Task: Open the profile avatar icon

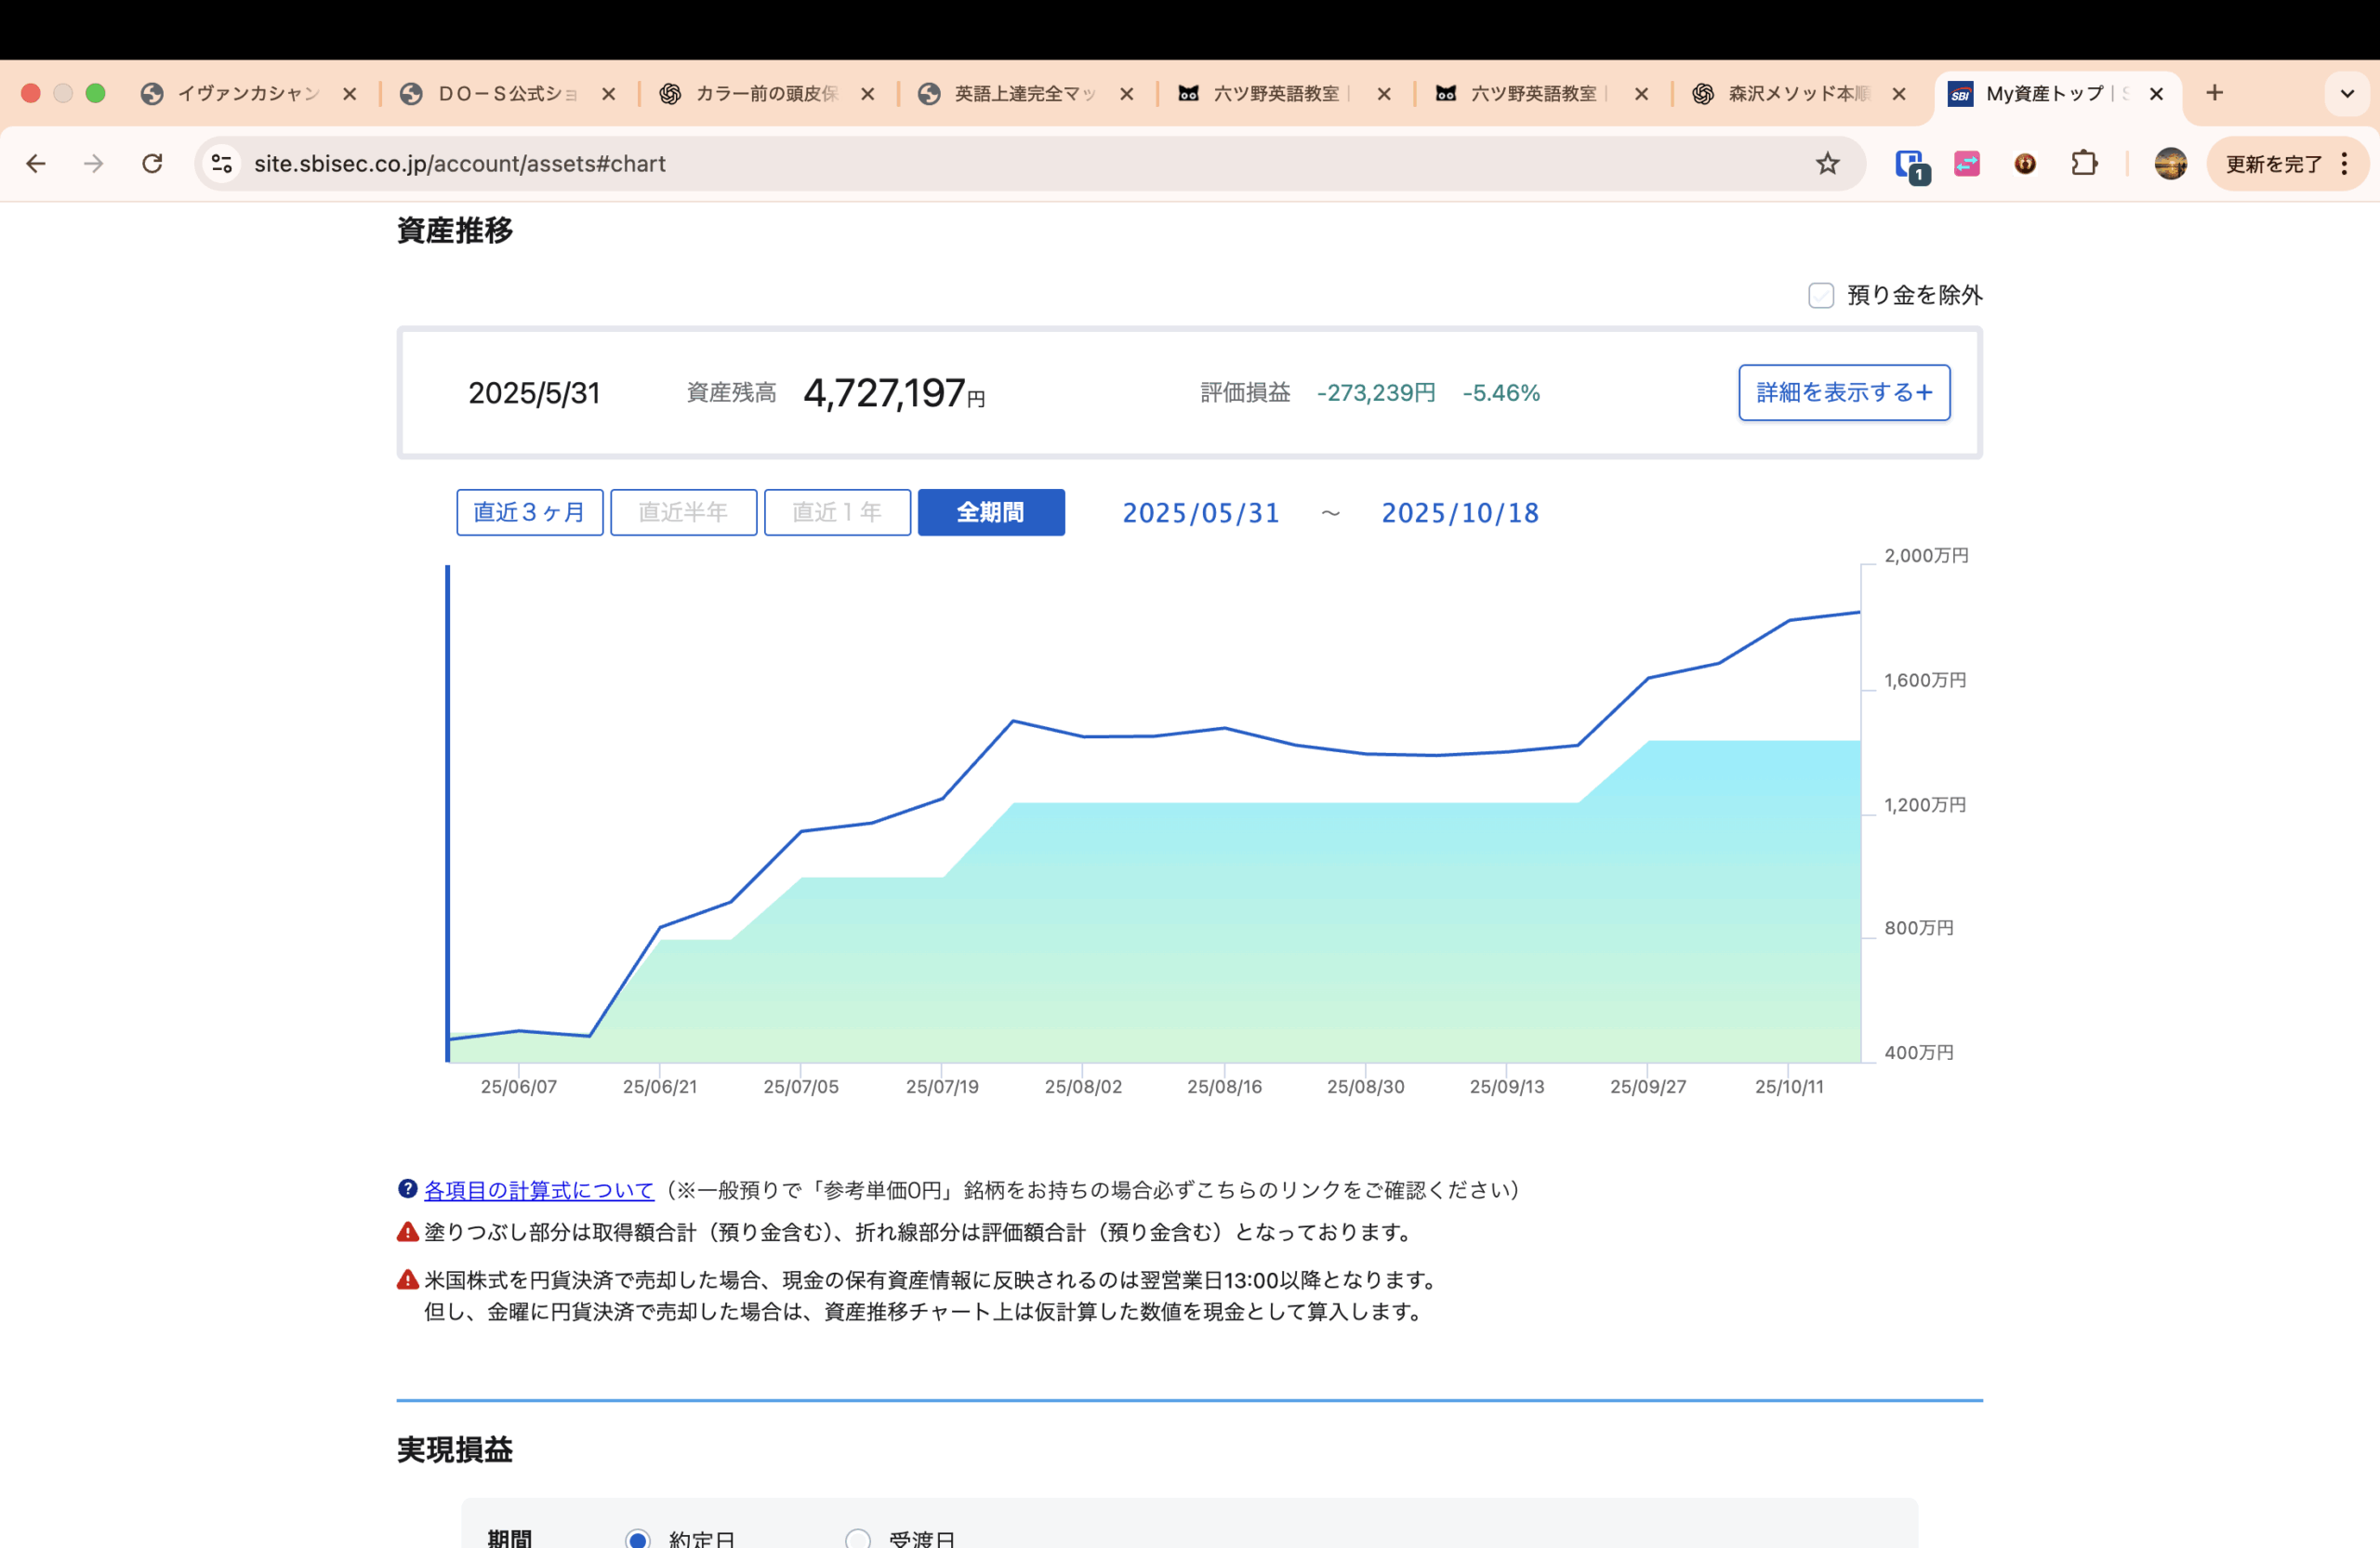Action: pyautogui.click(x=2170, y=163)
